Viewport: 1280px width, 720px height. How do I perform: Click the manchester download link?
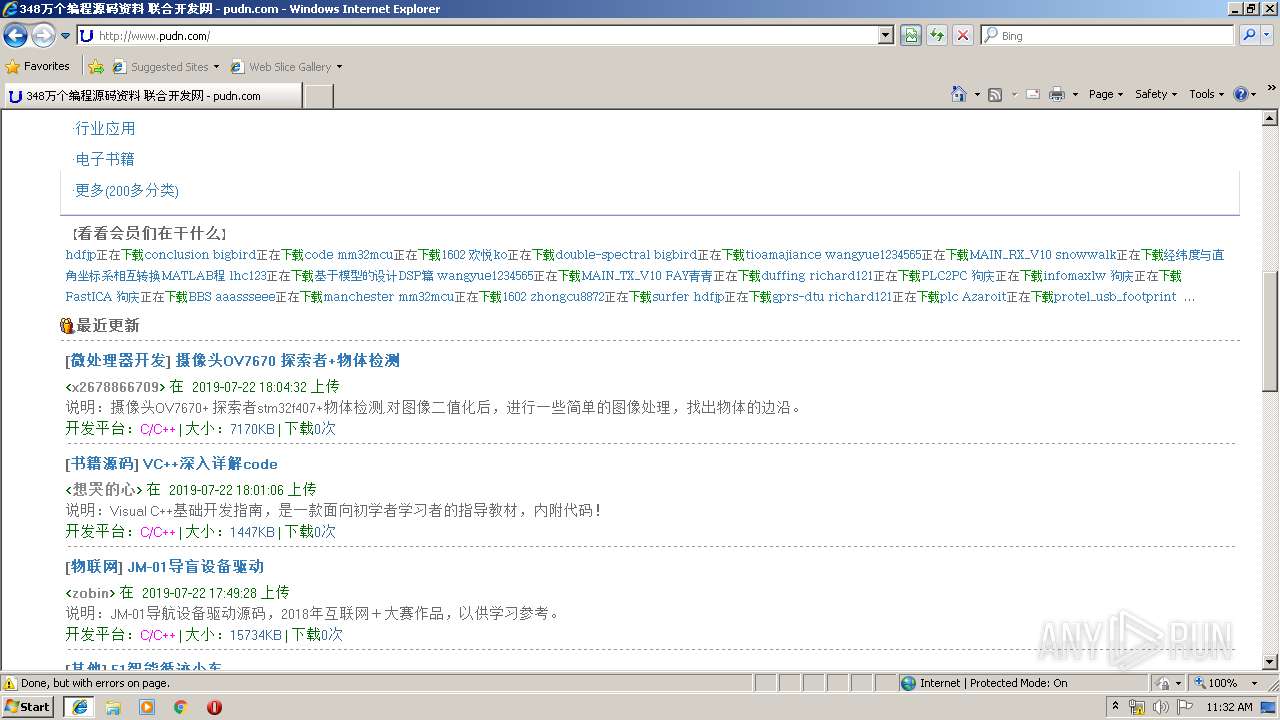358,297
